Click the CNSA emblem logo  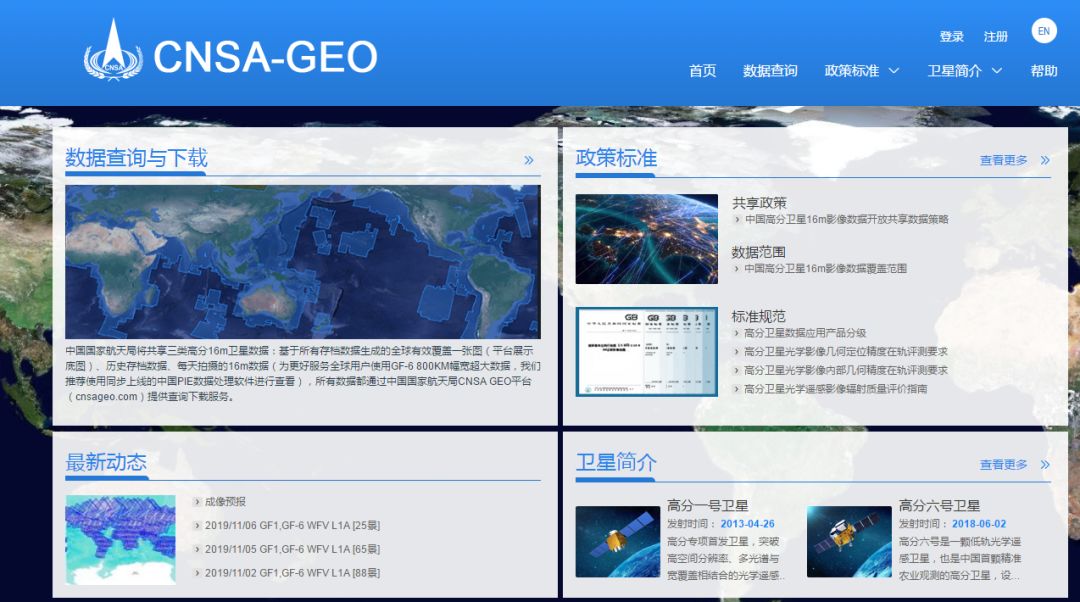click(x=113, y=50)
